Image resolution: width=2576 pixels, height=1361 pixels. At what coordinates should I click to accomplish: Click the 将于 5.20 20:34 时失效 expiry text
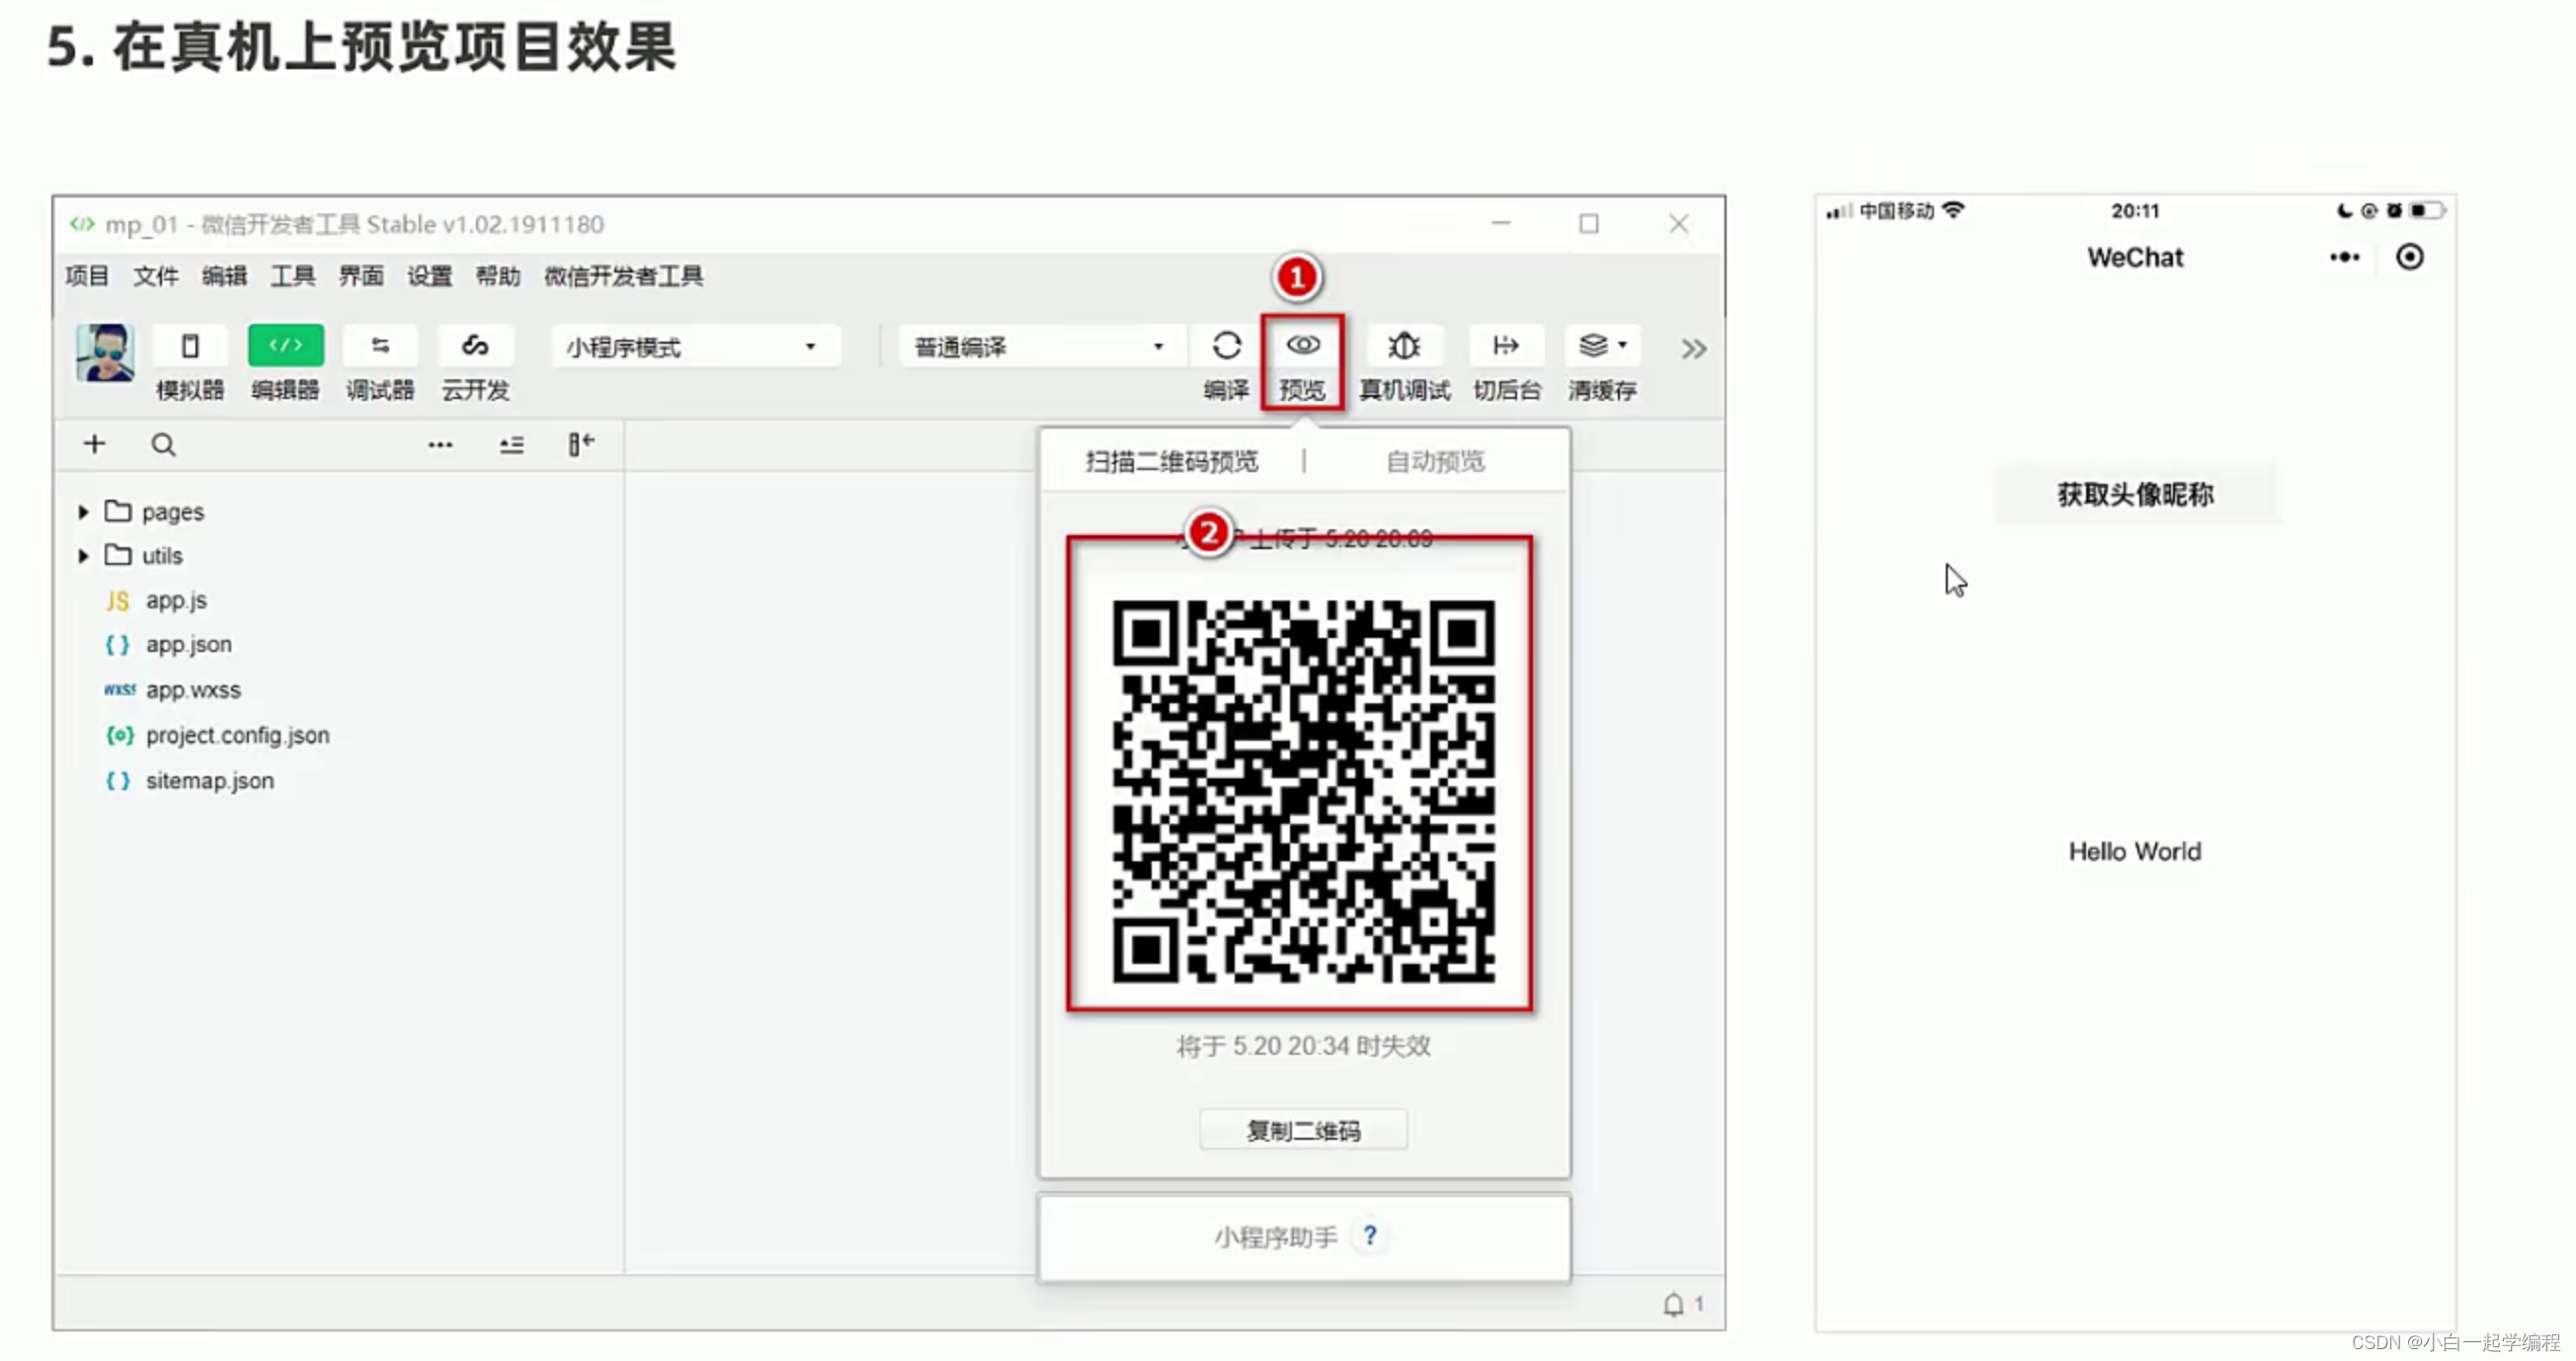[x=1303, y=1046]
